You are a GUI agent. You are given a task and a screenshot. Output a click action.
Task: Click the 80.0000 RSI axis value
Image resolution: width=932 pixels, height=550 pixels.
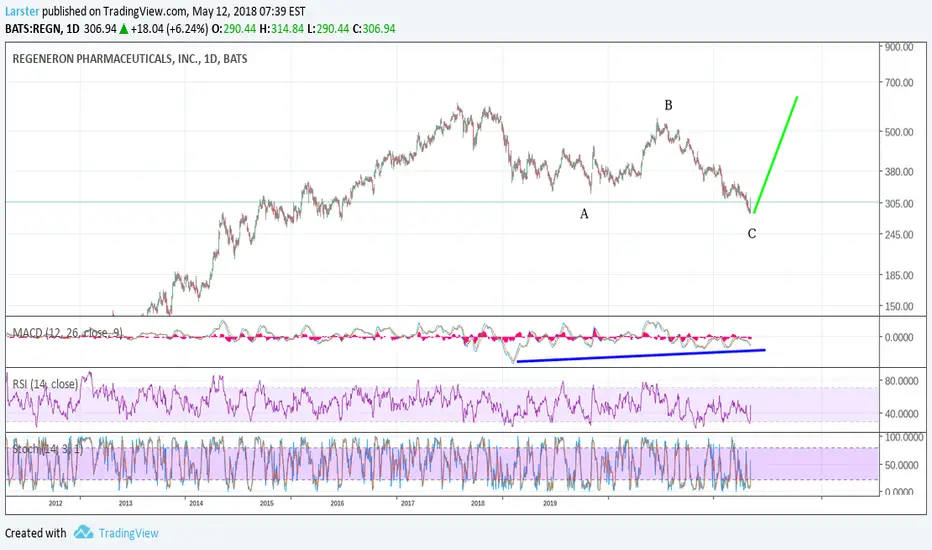[x=902, y=381]
